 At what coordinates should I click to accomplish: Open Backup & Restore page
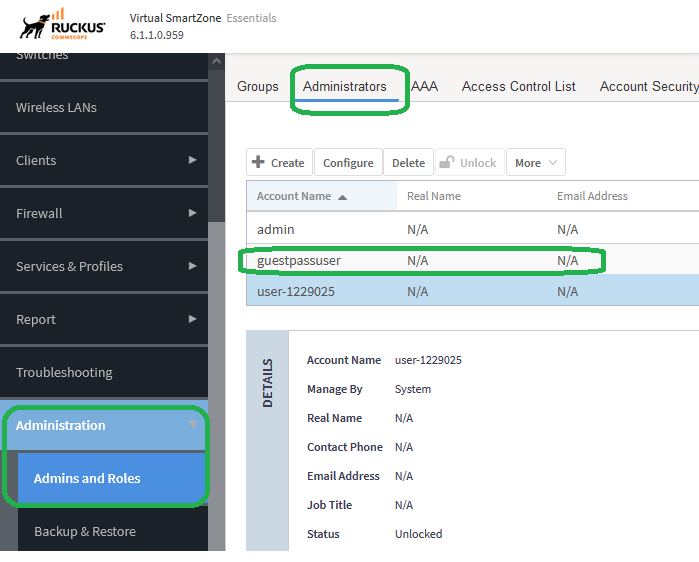pos(85,531)
